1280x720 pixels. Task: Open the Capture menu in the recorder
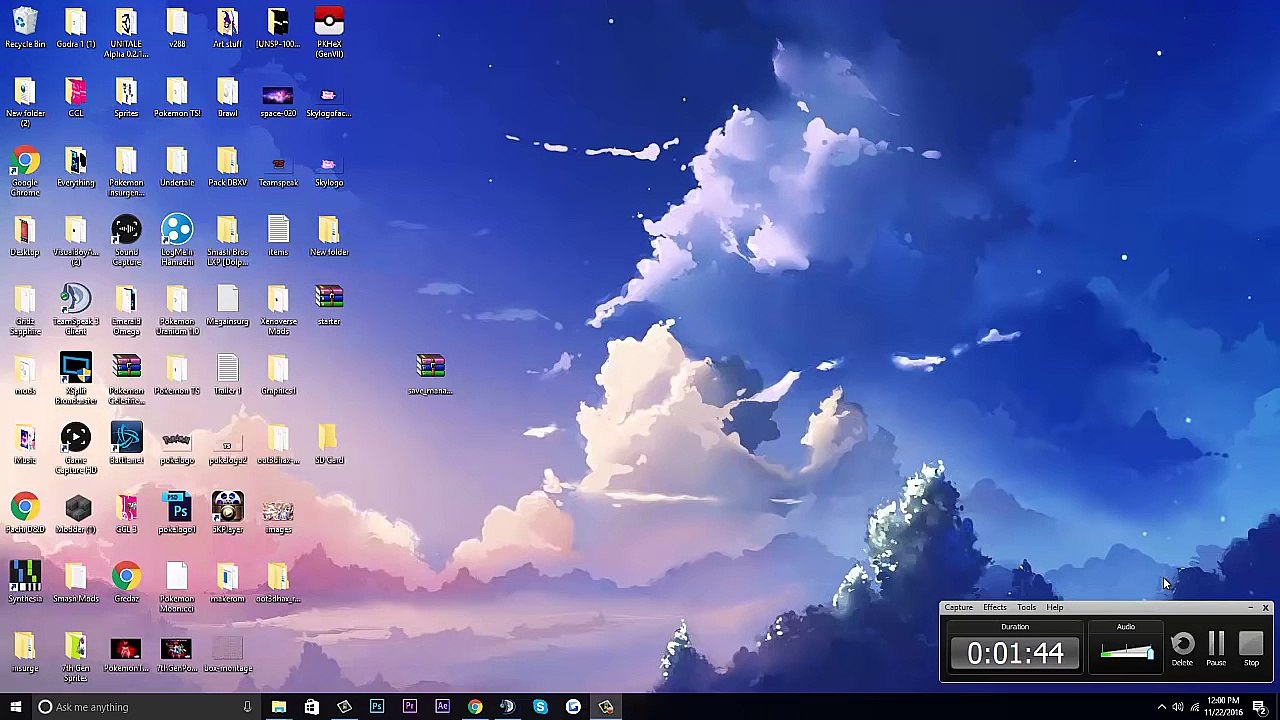958,607
